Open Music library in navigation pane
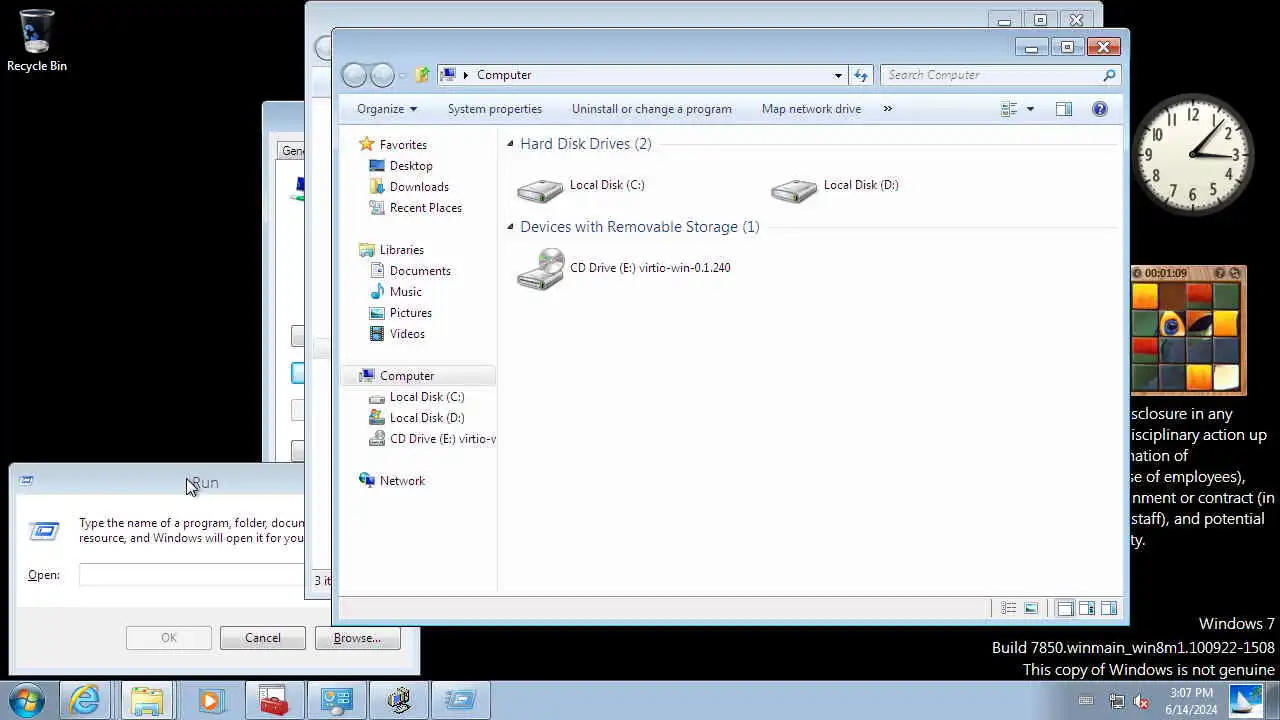The image size is (1280, 720). tap(405, 292)
